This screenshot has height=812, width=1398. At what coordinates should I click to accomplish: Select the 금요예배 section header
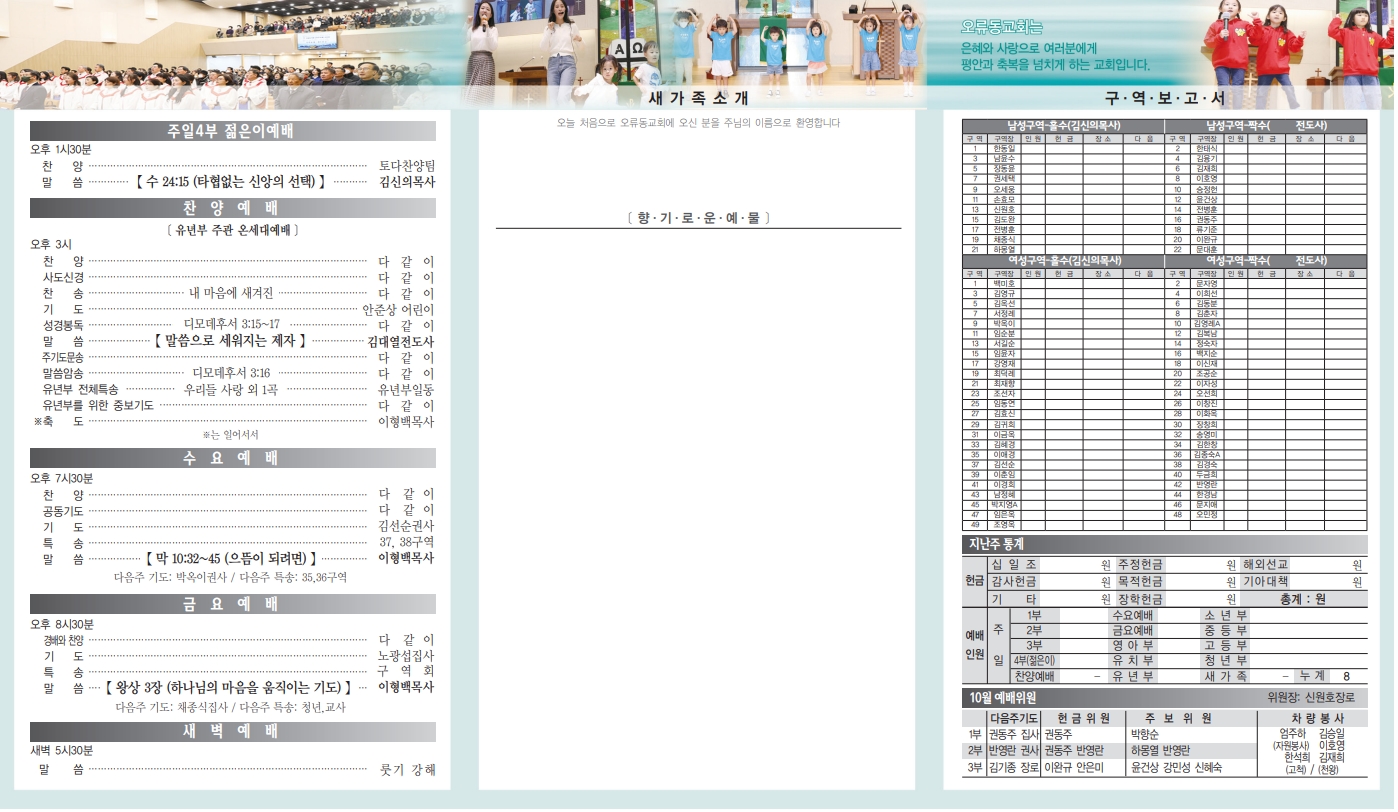232,604
